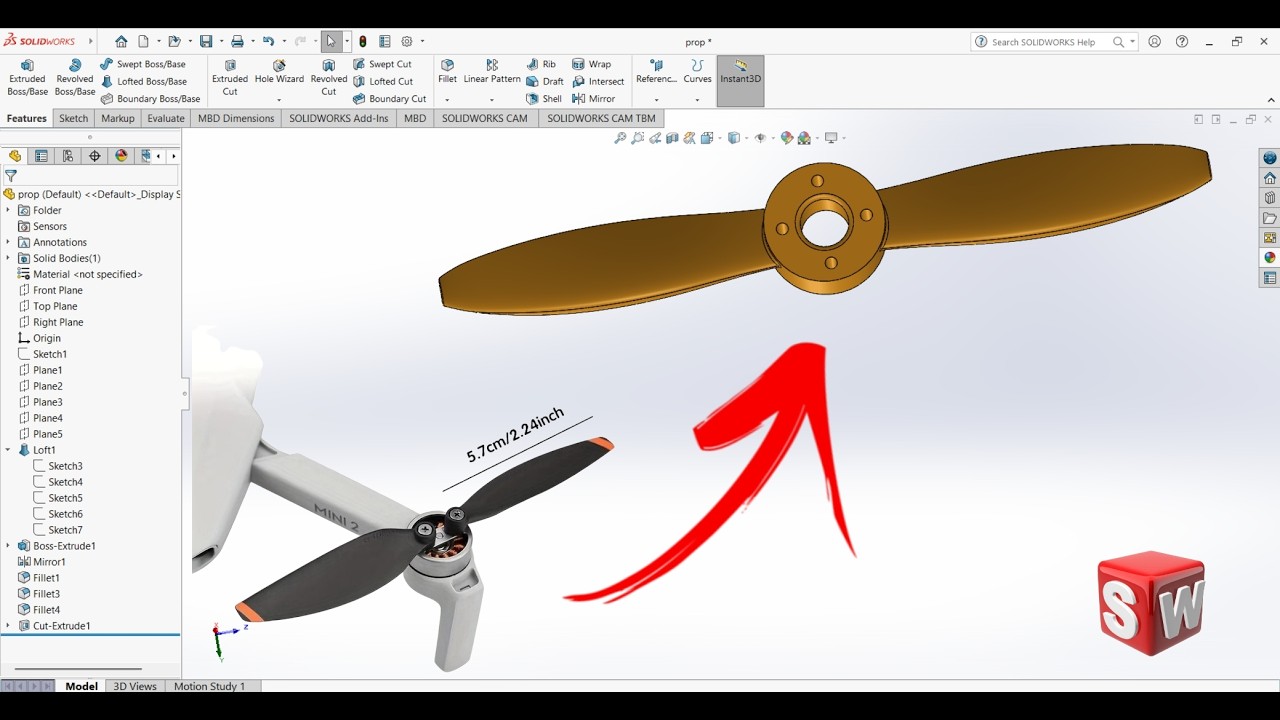Select the Mirror feature tool

click(x=594, y=99)
